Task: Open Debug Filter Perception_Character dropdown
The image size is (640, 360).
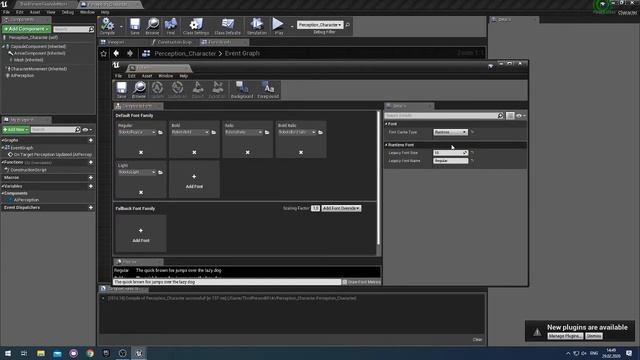Action: 320,25
